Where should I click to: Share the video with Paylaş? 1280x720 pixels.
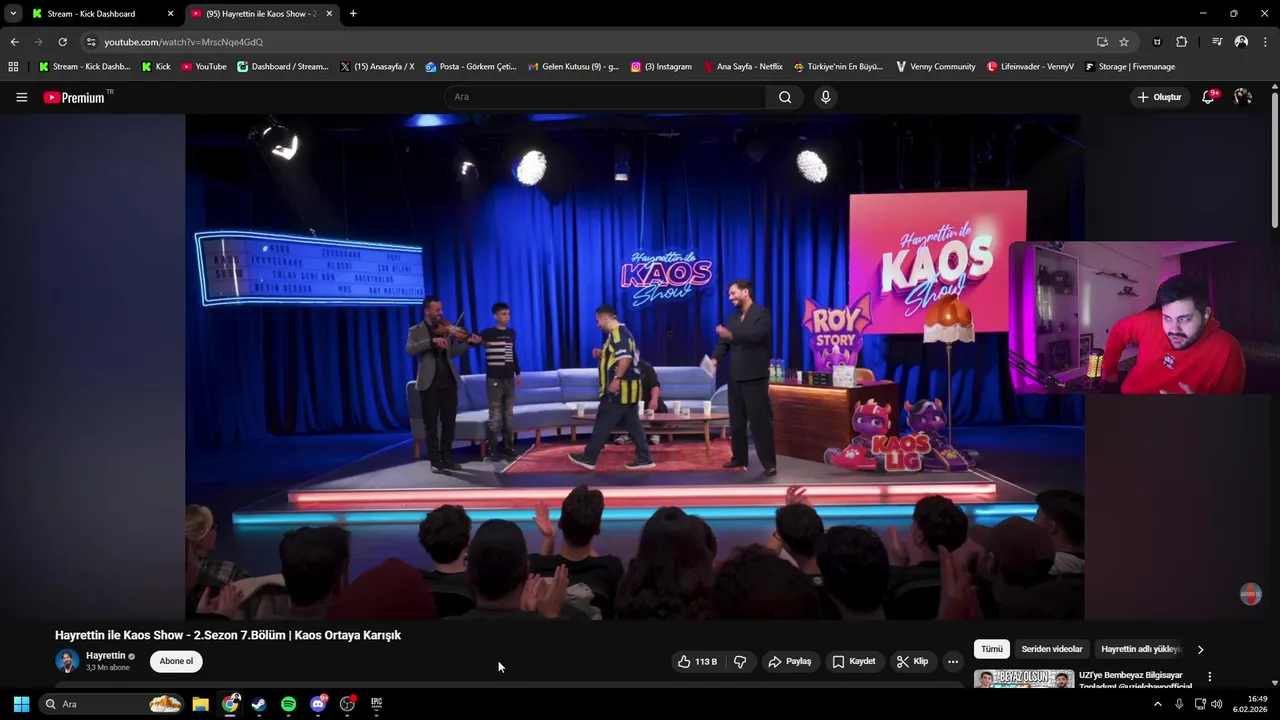coord(789,661)
